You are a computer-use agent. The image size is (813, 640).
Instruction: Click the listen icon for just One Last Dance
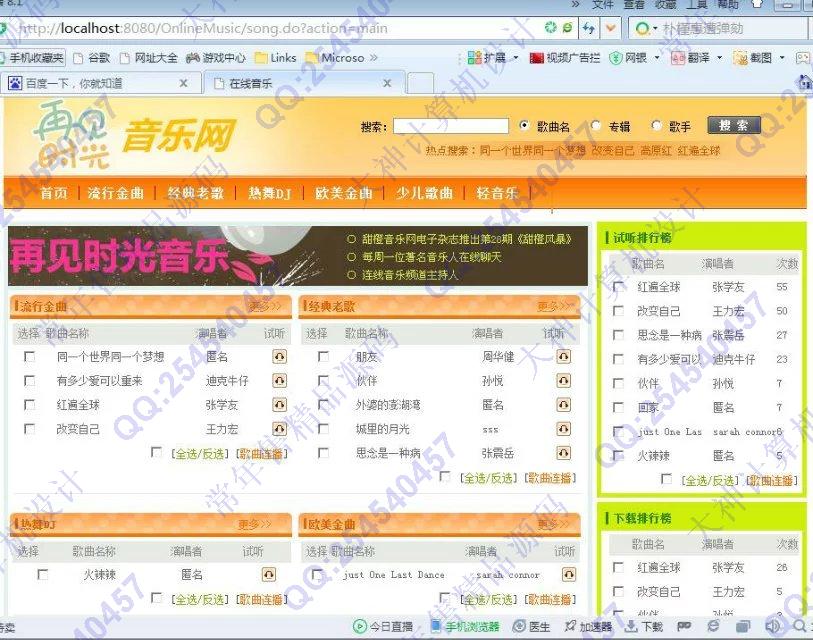(569, 574)
